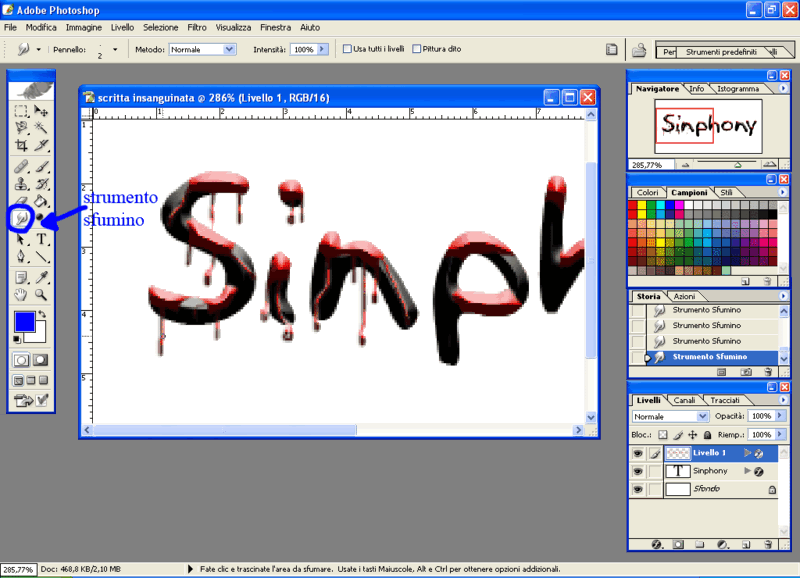Click the blue foreground color swatch
This screenshot has height=578, width=800.
click(24, 322)
